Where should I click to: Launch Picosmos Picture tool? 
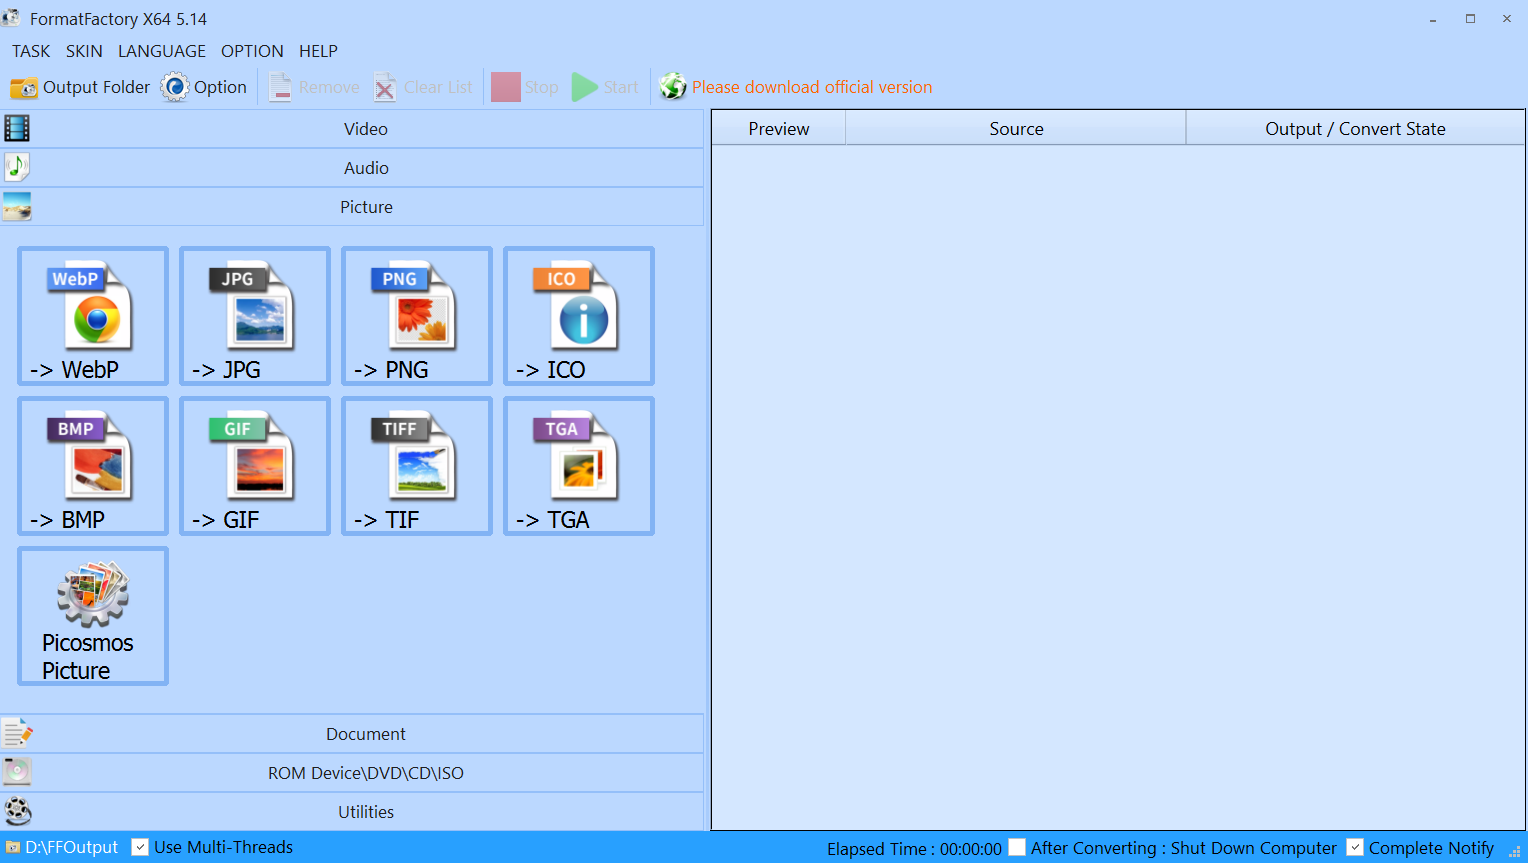93,616
